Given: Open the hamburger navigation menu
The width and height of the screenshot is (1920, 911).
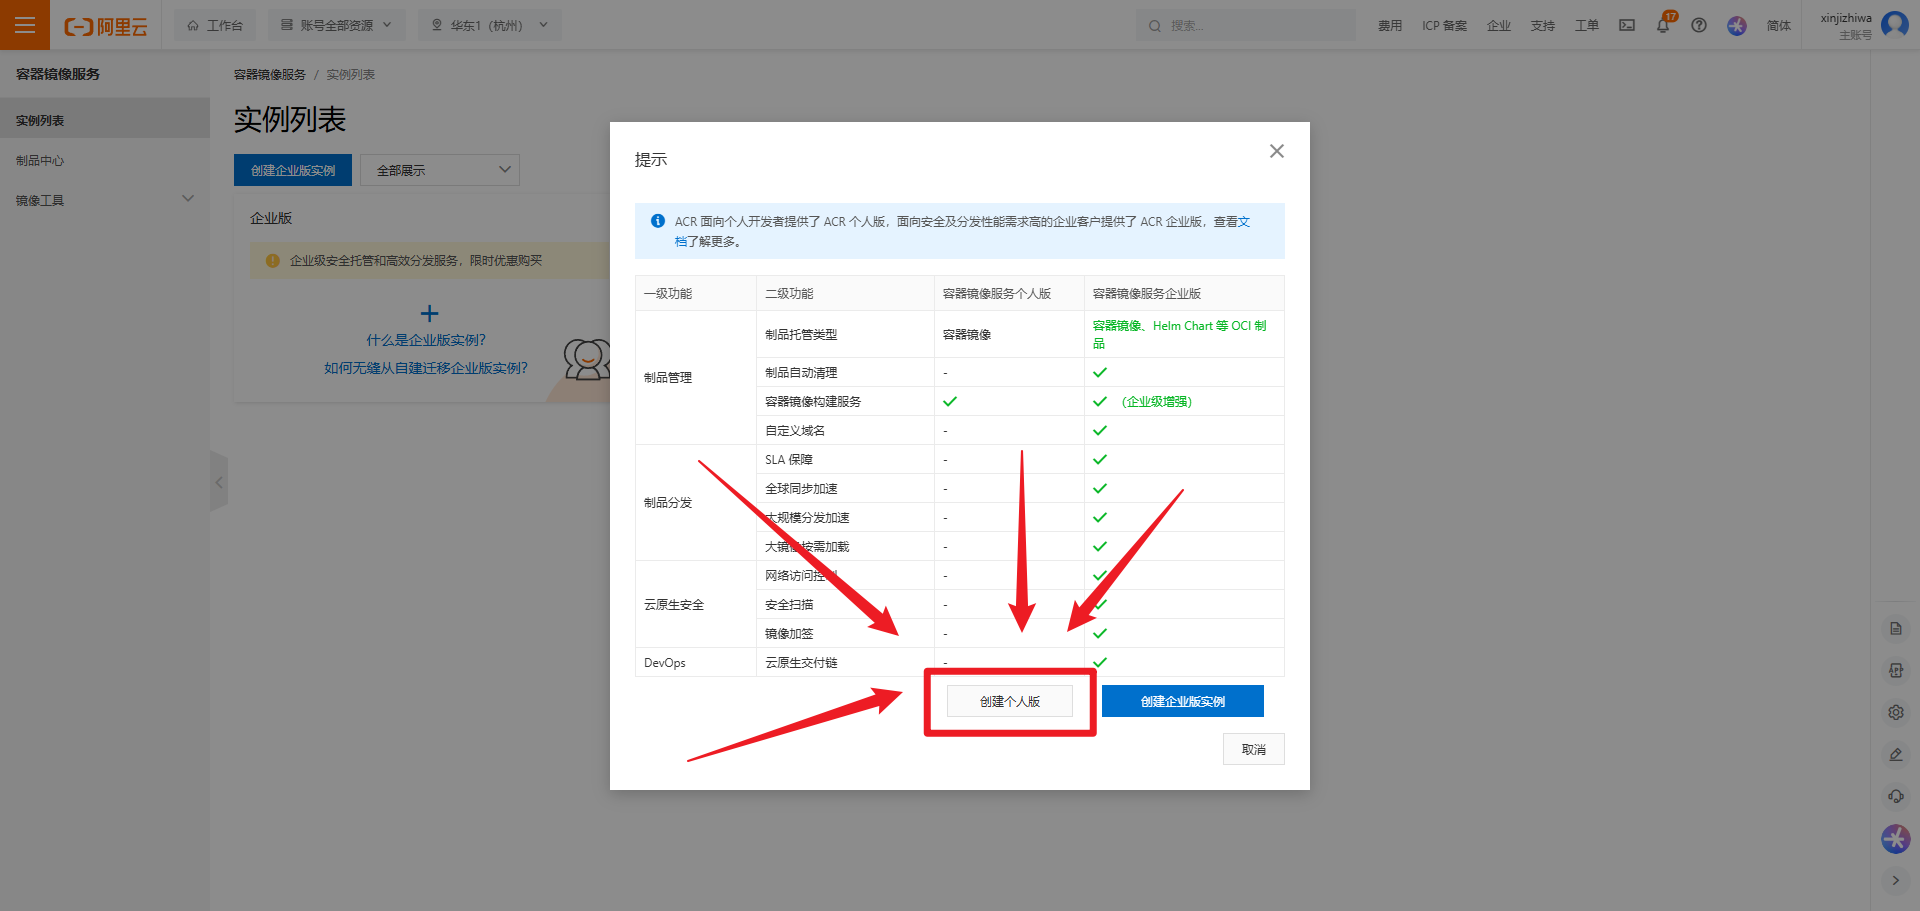Looking at the screenshot, I should click(x=25, y=25).
